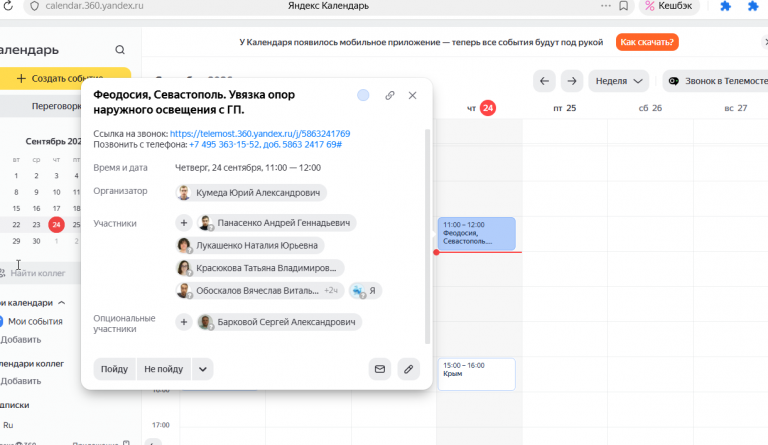Open the 11:00 – 12:00 Феодосия event block
The width and height of the screenshot is (768, 445).
point(477,234)
